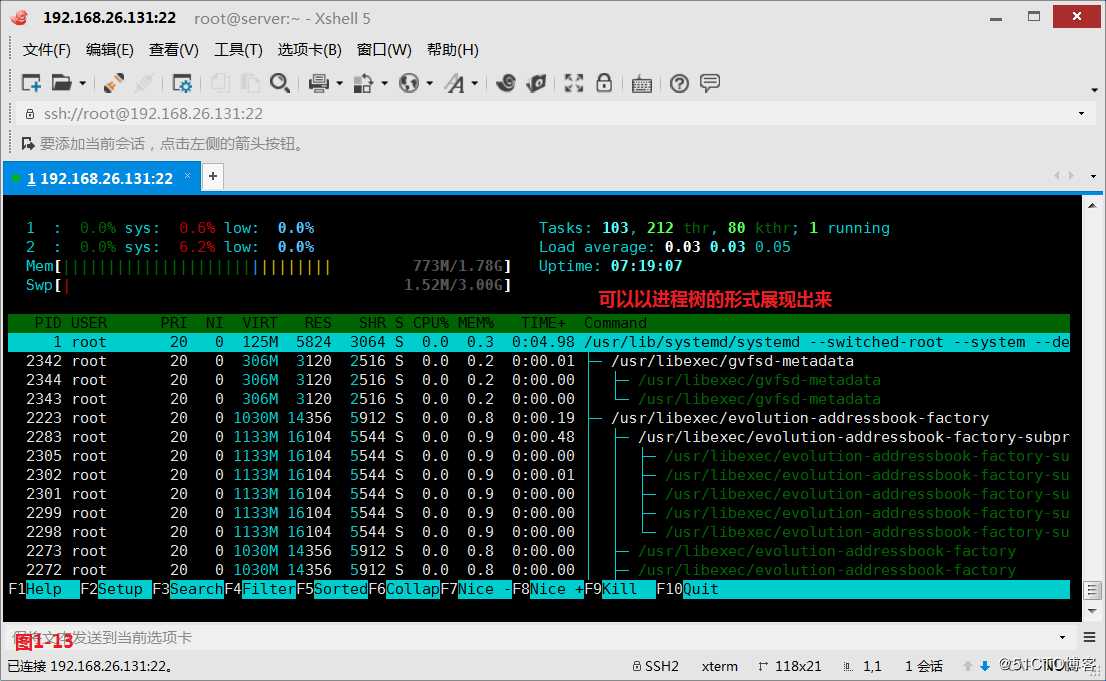Select the PID 1 systemd process row
The height and width of the screenshot is (681, 1106).
(x=539, y=342)
